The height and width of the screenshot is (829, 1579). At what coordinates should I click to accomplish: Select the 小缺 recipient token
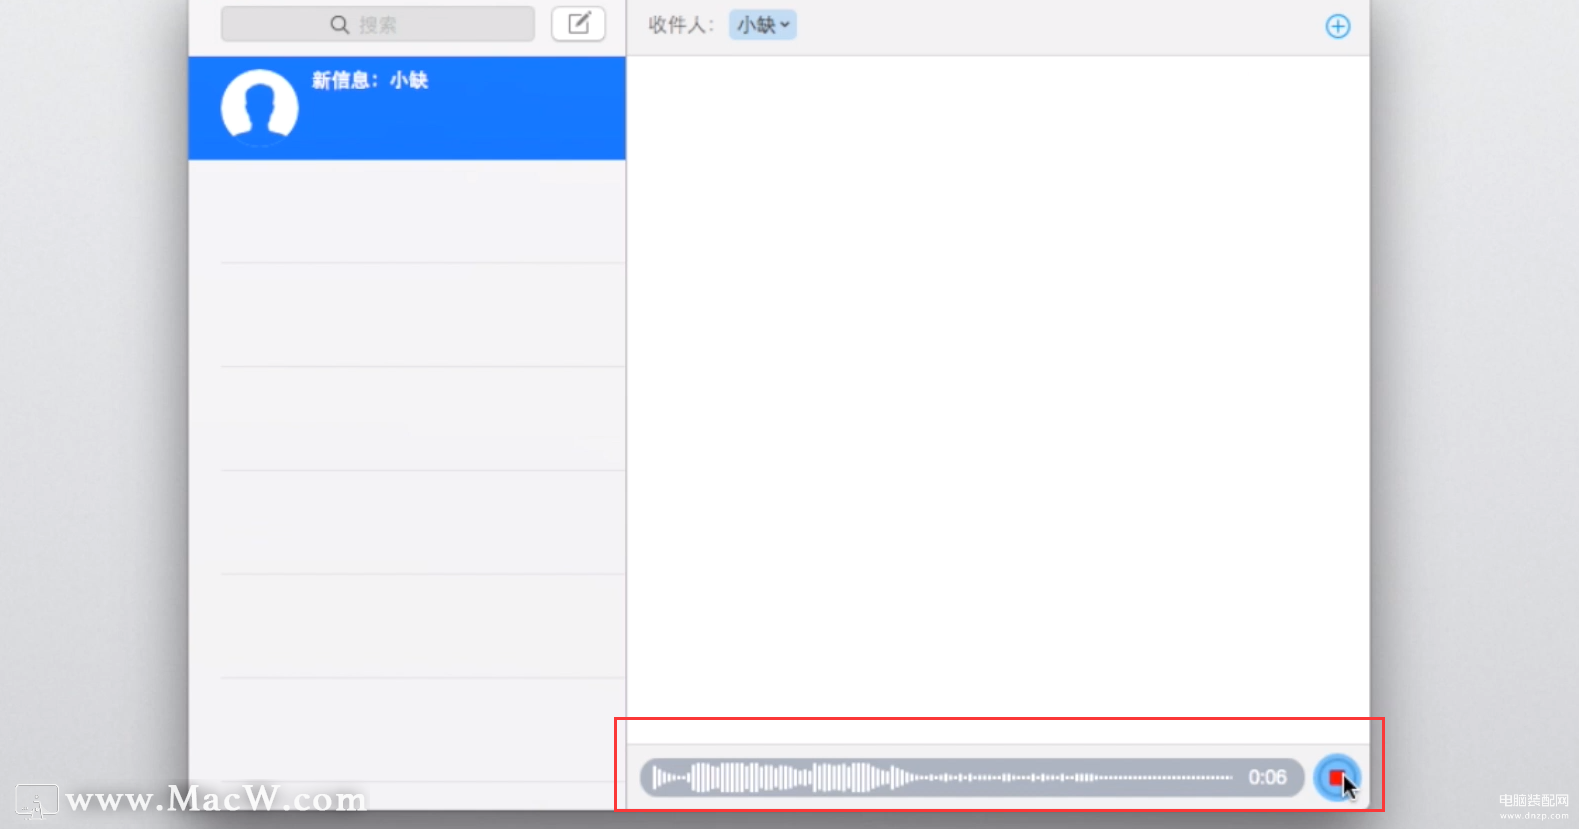[x=763, y=25]
